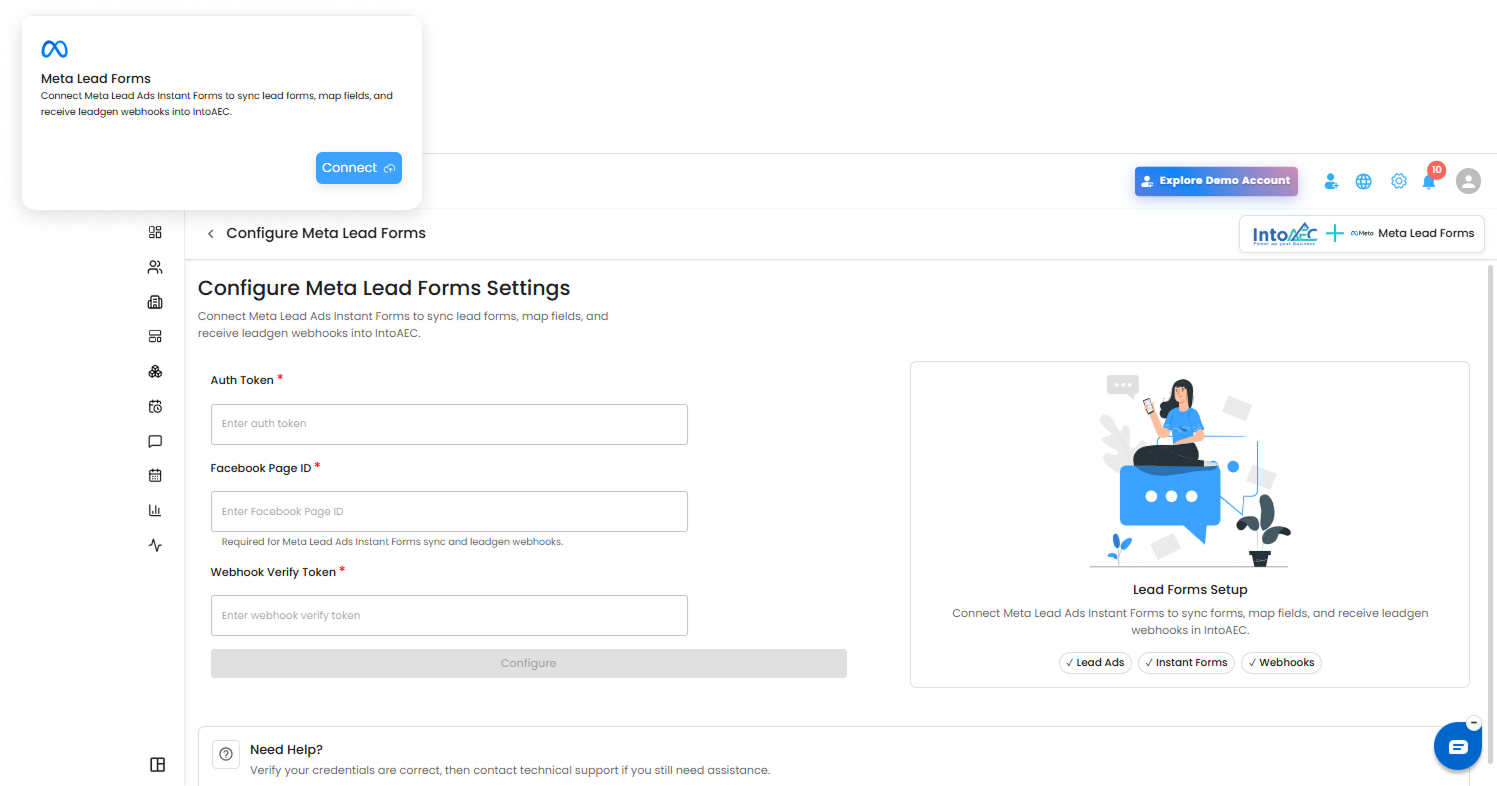Click the Webhooks chip
The image size is (1497, 786).
[1281, 663]
